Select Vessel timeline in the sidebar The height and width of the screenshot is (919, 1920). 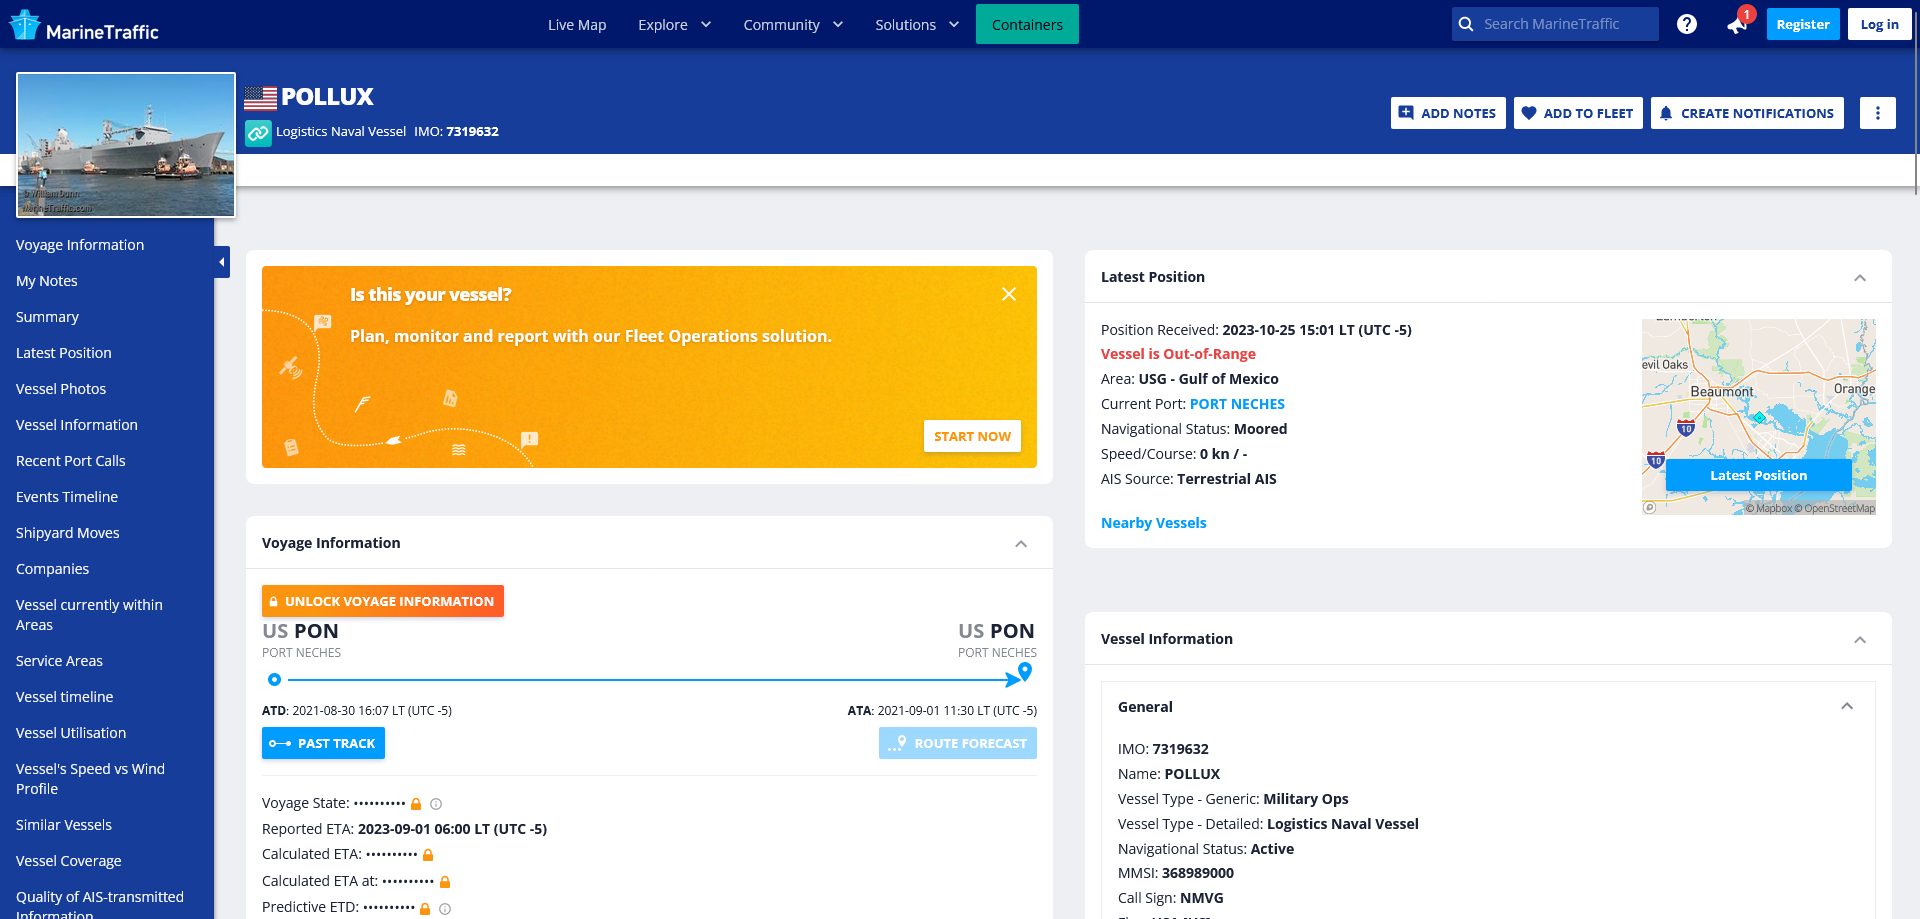tap(65, 697)
